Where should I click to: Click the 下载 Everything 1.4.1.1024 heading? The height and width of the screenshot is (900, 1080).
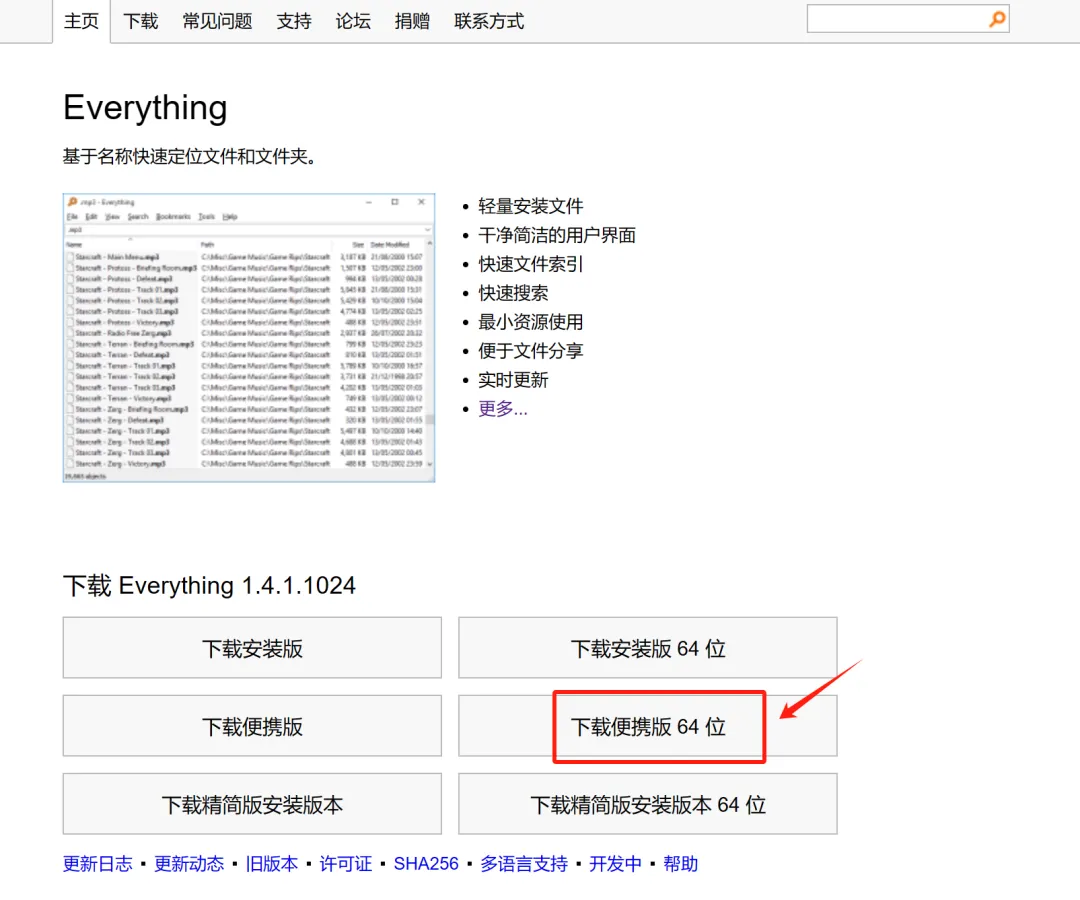[209, 585]
